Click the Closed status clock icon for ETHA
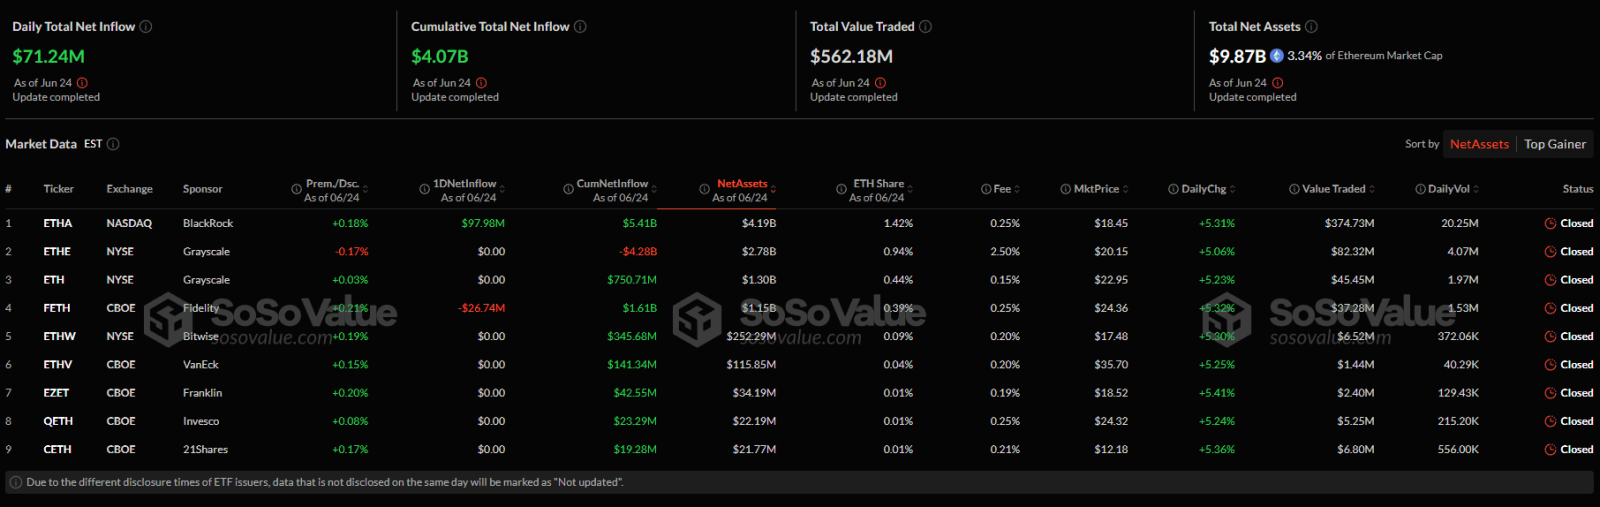The height and width of the screenshot is (507, 1600). [x=1550, y=224]
